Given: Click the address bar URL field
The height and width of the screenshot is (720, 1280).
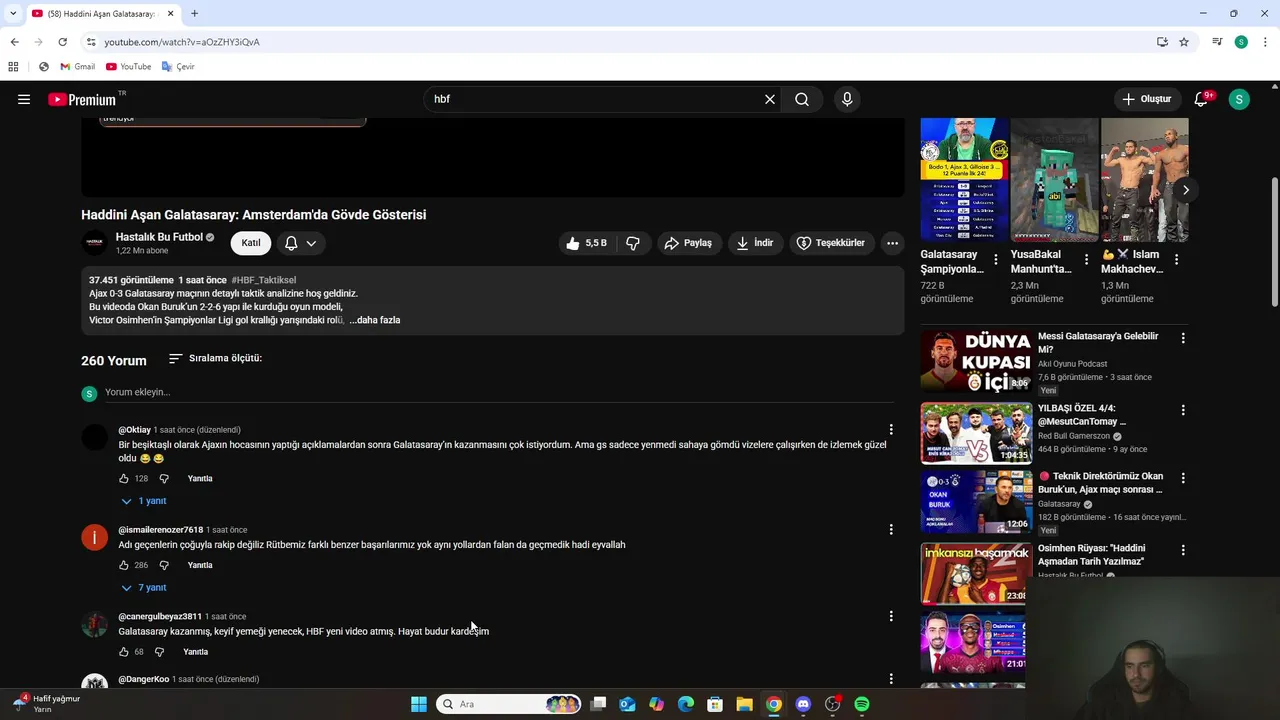Looking at the screenshot, I should pyautogui.click(x=620, y=42).
